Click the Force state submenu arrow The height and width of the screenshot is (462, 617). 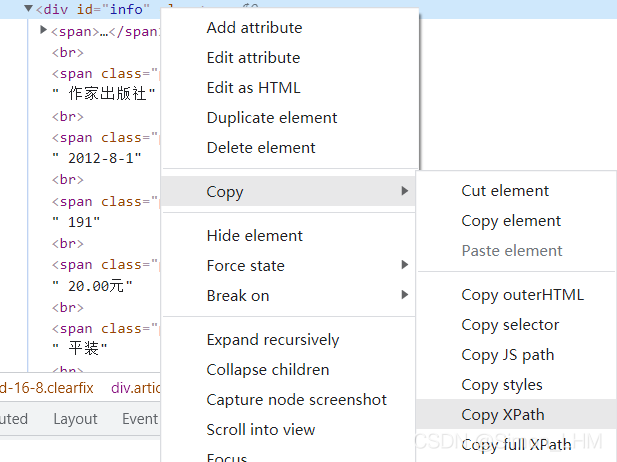click(x=405, y=264)
